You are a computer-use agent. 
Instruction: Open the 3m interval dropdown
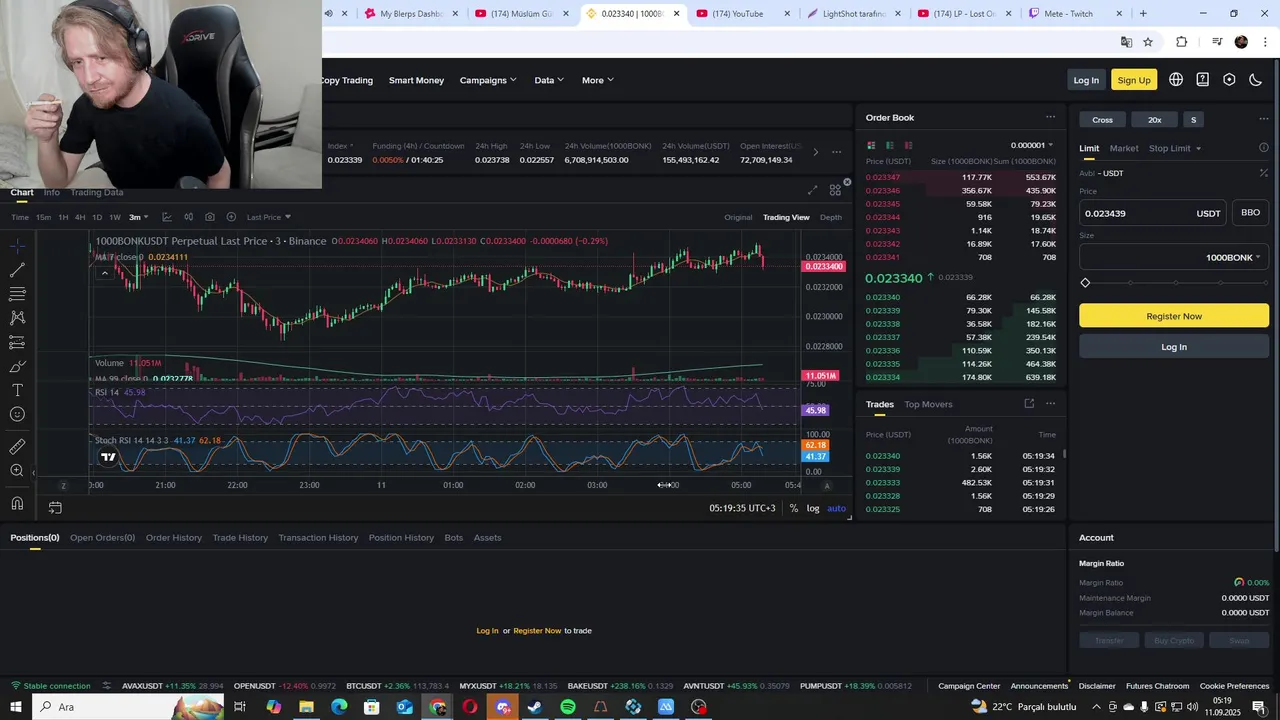138,217
